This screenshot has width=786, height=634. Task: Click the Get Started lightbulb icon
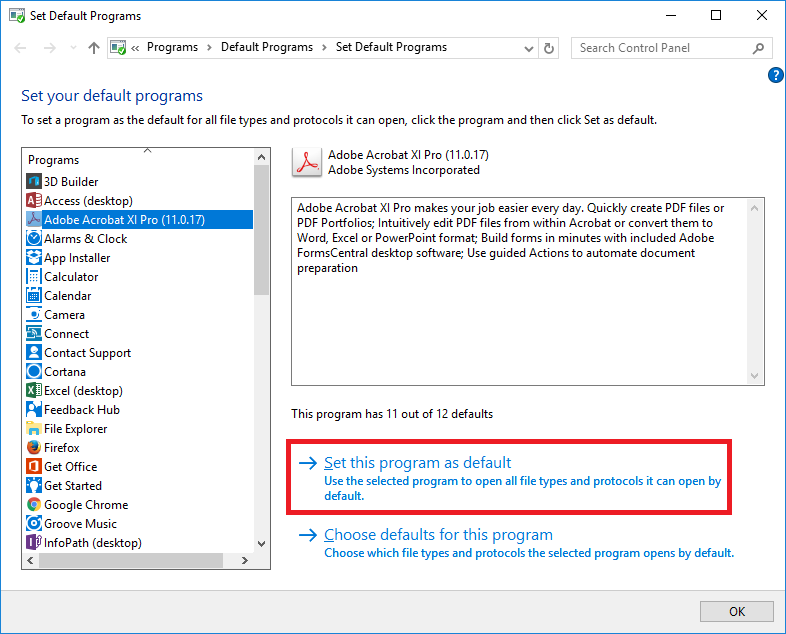pos(34,485)
